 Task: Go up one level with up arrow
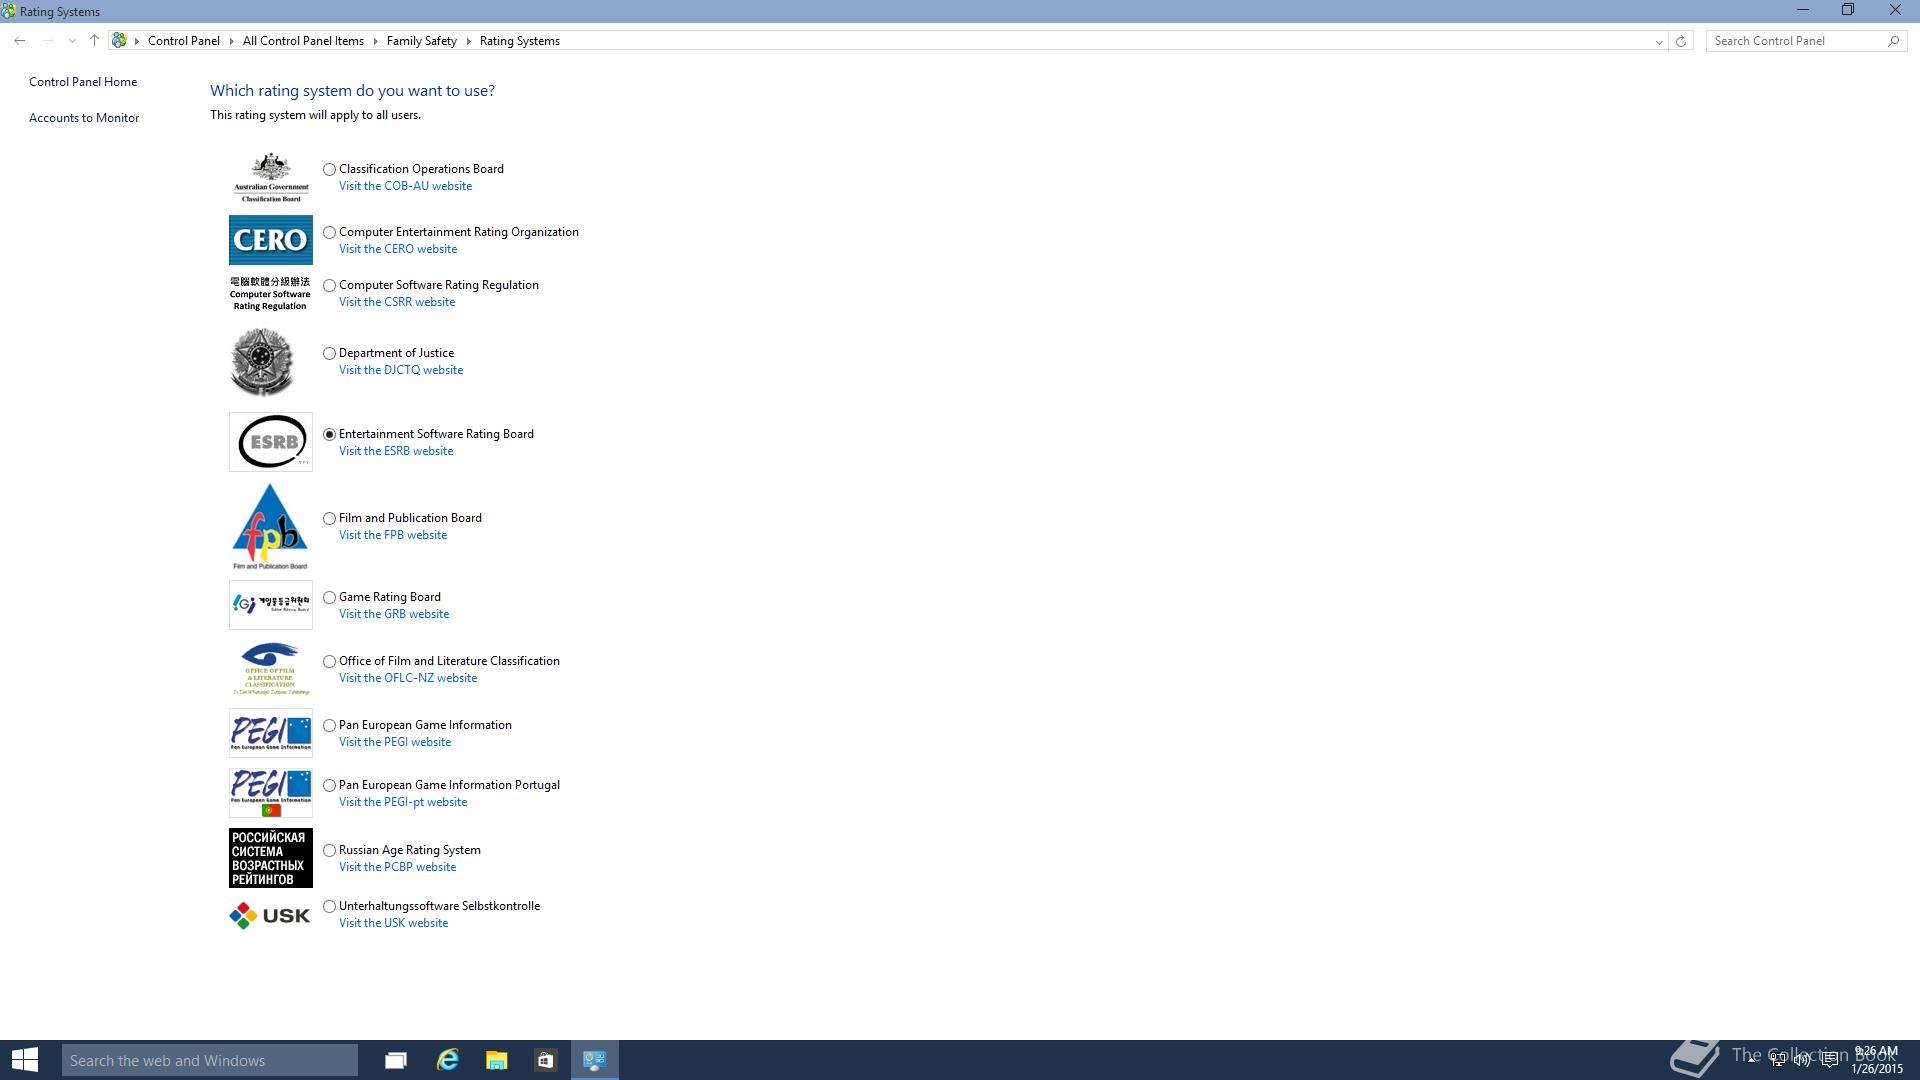pyautogui.click(x=94, y=41)
